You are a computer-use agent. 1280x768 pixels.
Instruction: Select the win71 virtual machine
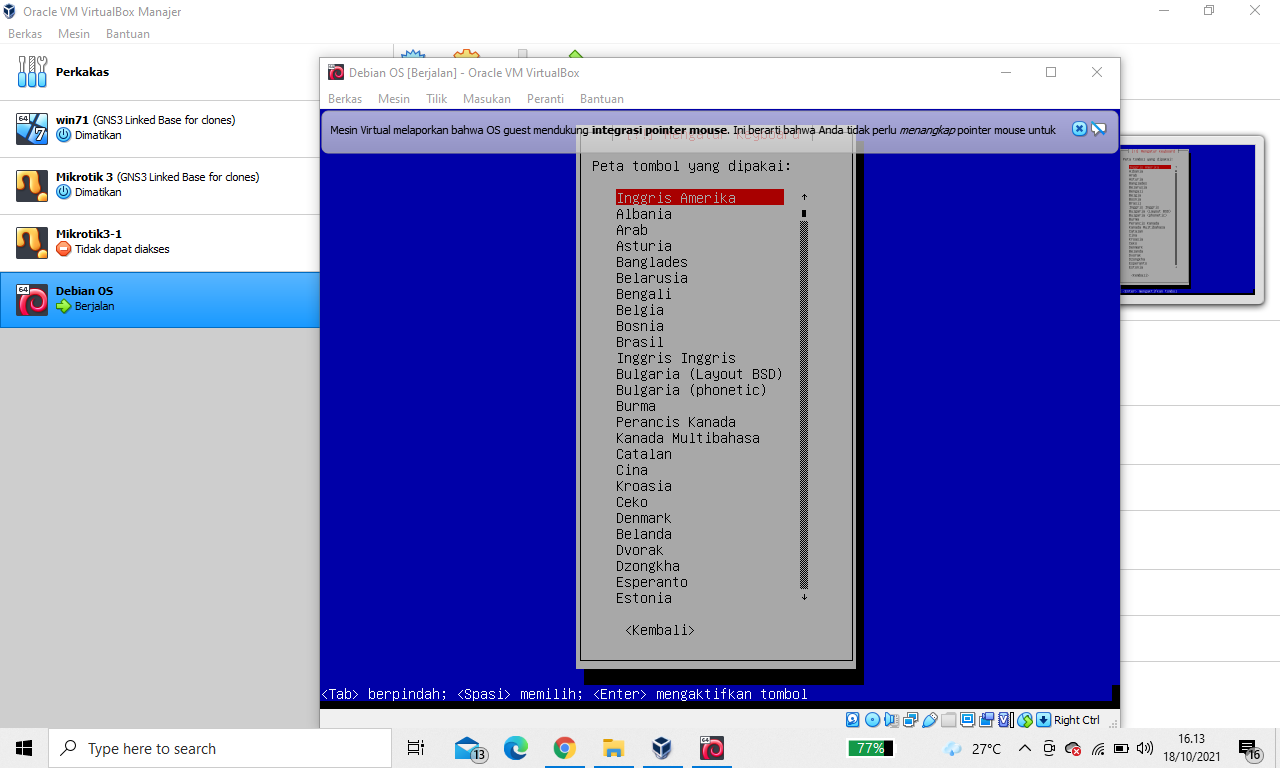point(160,128)
